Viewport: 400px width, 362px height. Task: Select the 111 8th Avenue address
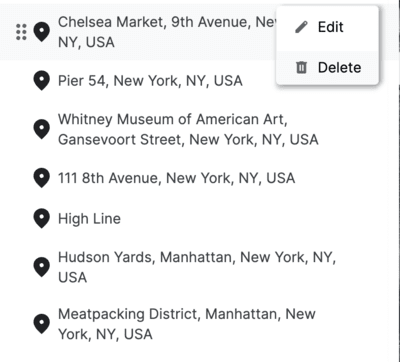tap(176, 178)
